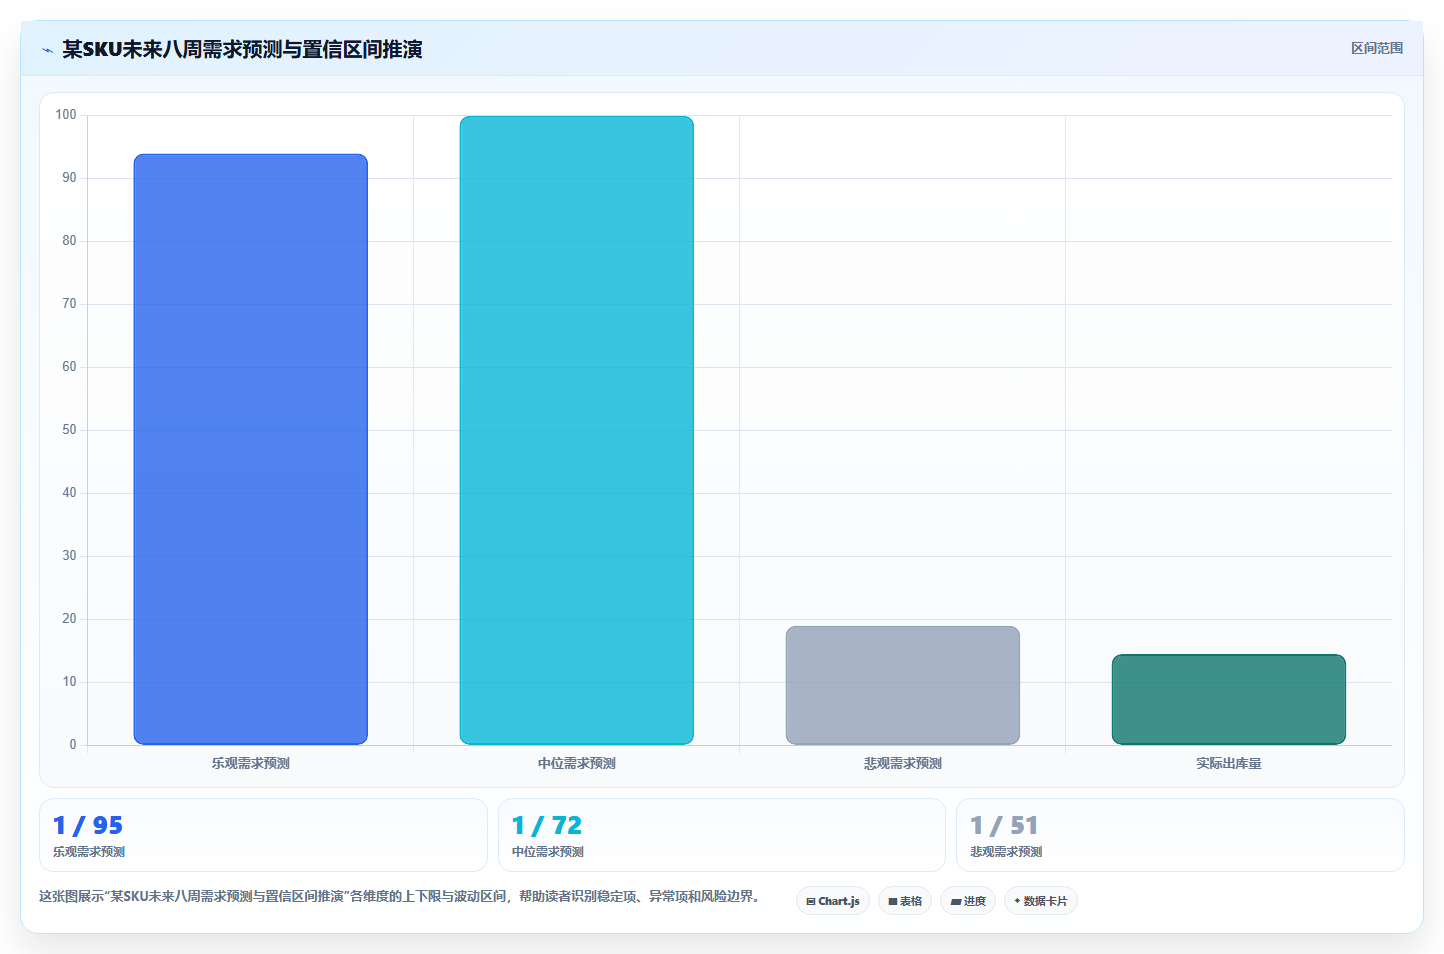Viewport: 1444px width, 954px height.
Task: Click the 实际出库量 x-axis label
Action: coord(1229,763)
